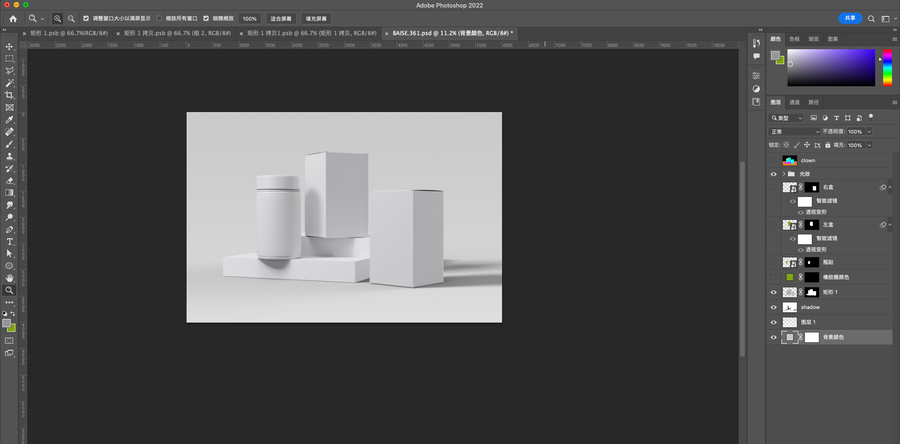Select the Eraser tool
This screenshot has height=444, width=900.
click(9, 181)
